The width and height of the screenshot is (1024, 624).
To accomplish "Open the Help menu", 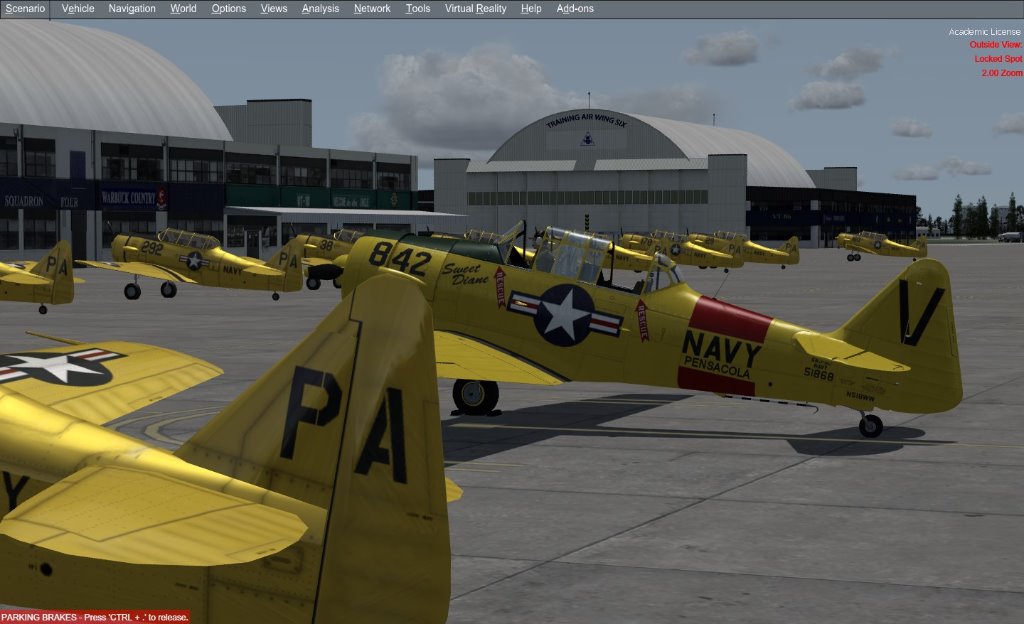I will pyautogui.click(x=531, y=8).
